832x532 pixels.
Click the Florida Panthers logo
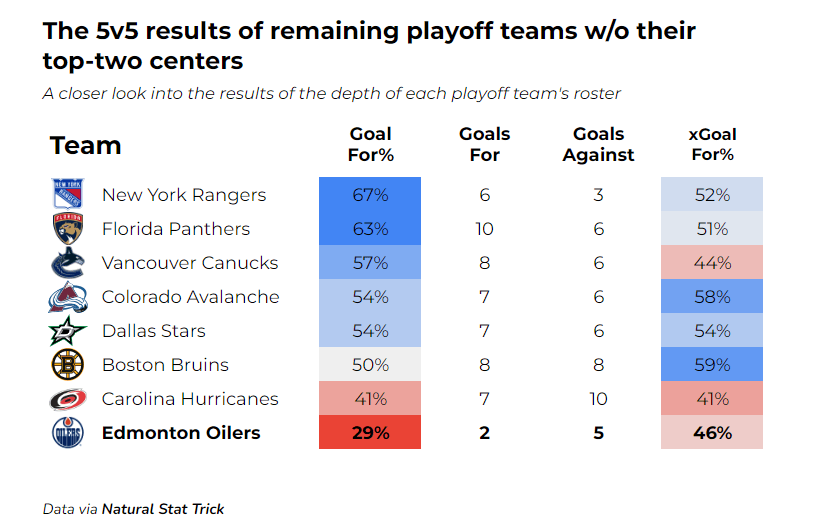pos(67,229)
